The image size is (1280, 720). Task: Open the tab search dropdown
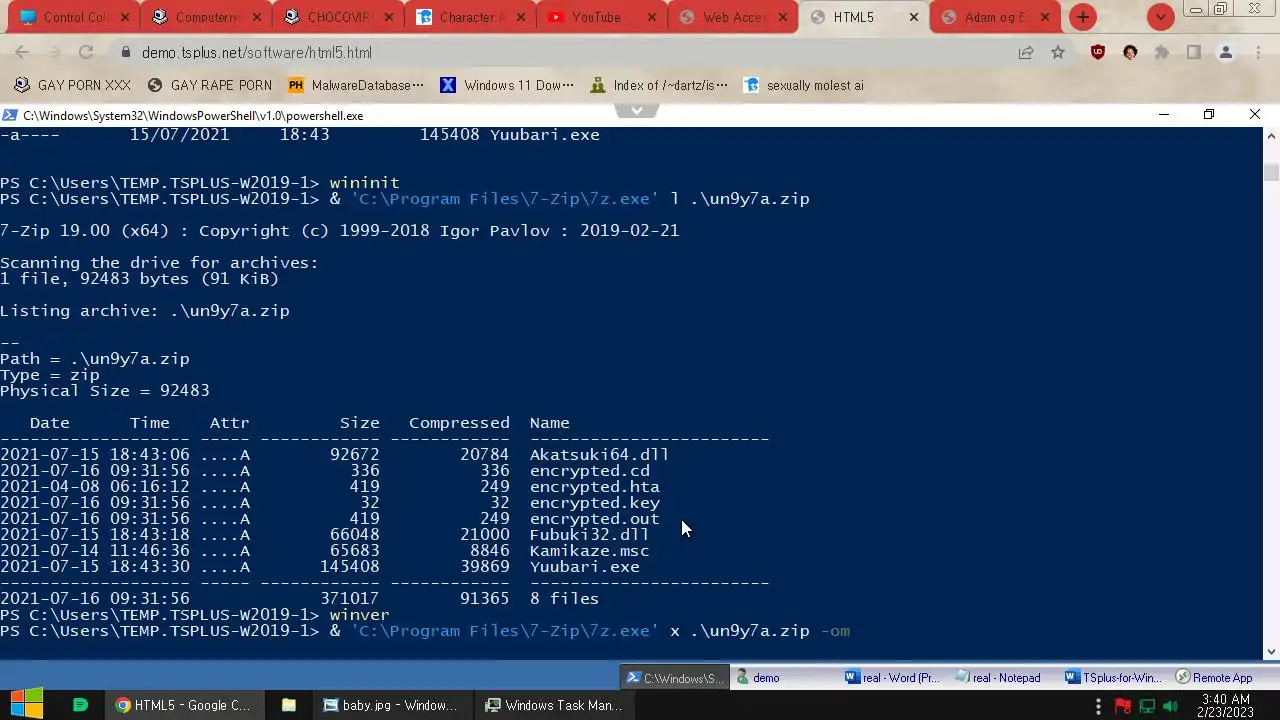[x=1160, y=17]
